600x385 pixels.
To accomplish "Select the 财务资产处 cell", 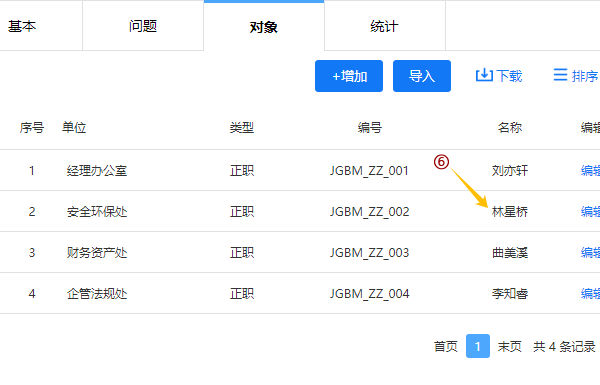I will point(97,252).
